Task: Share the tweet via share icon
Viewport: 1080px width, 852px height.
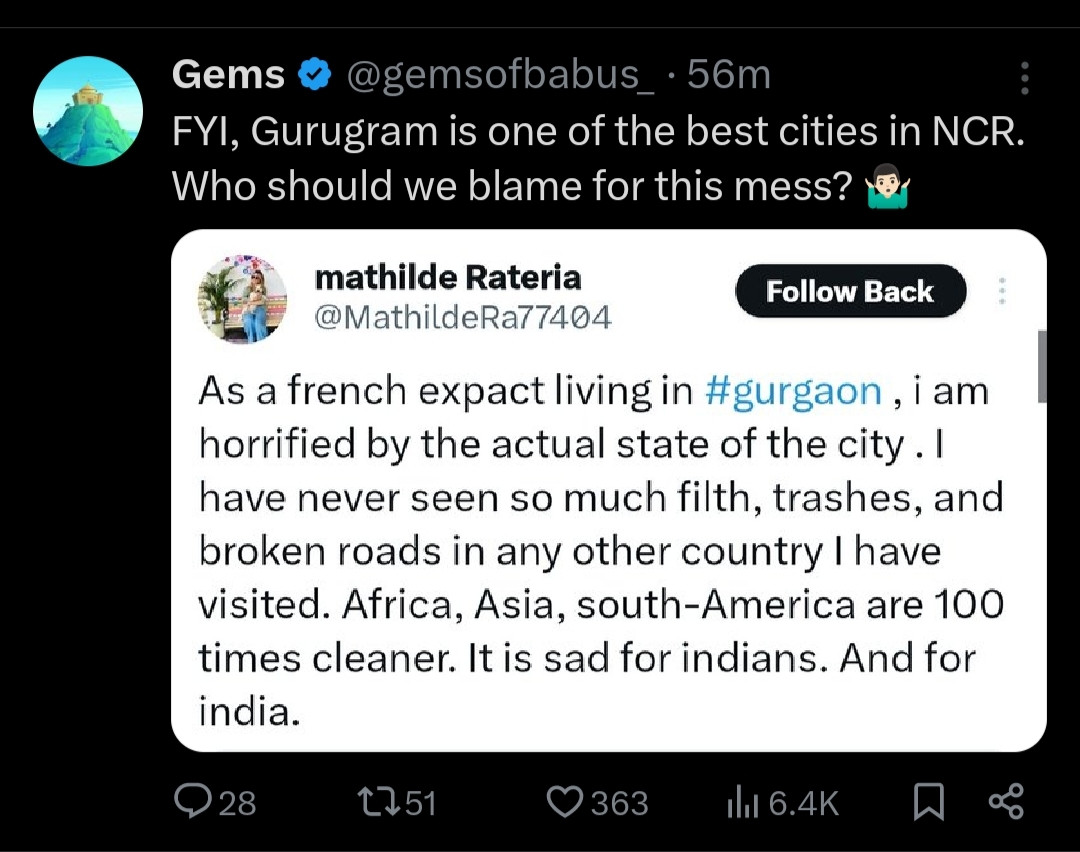Action: pyautogui.click(x=1006, y=802)
